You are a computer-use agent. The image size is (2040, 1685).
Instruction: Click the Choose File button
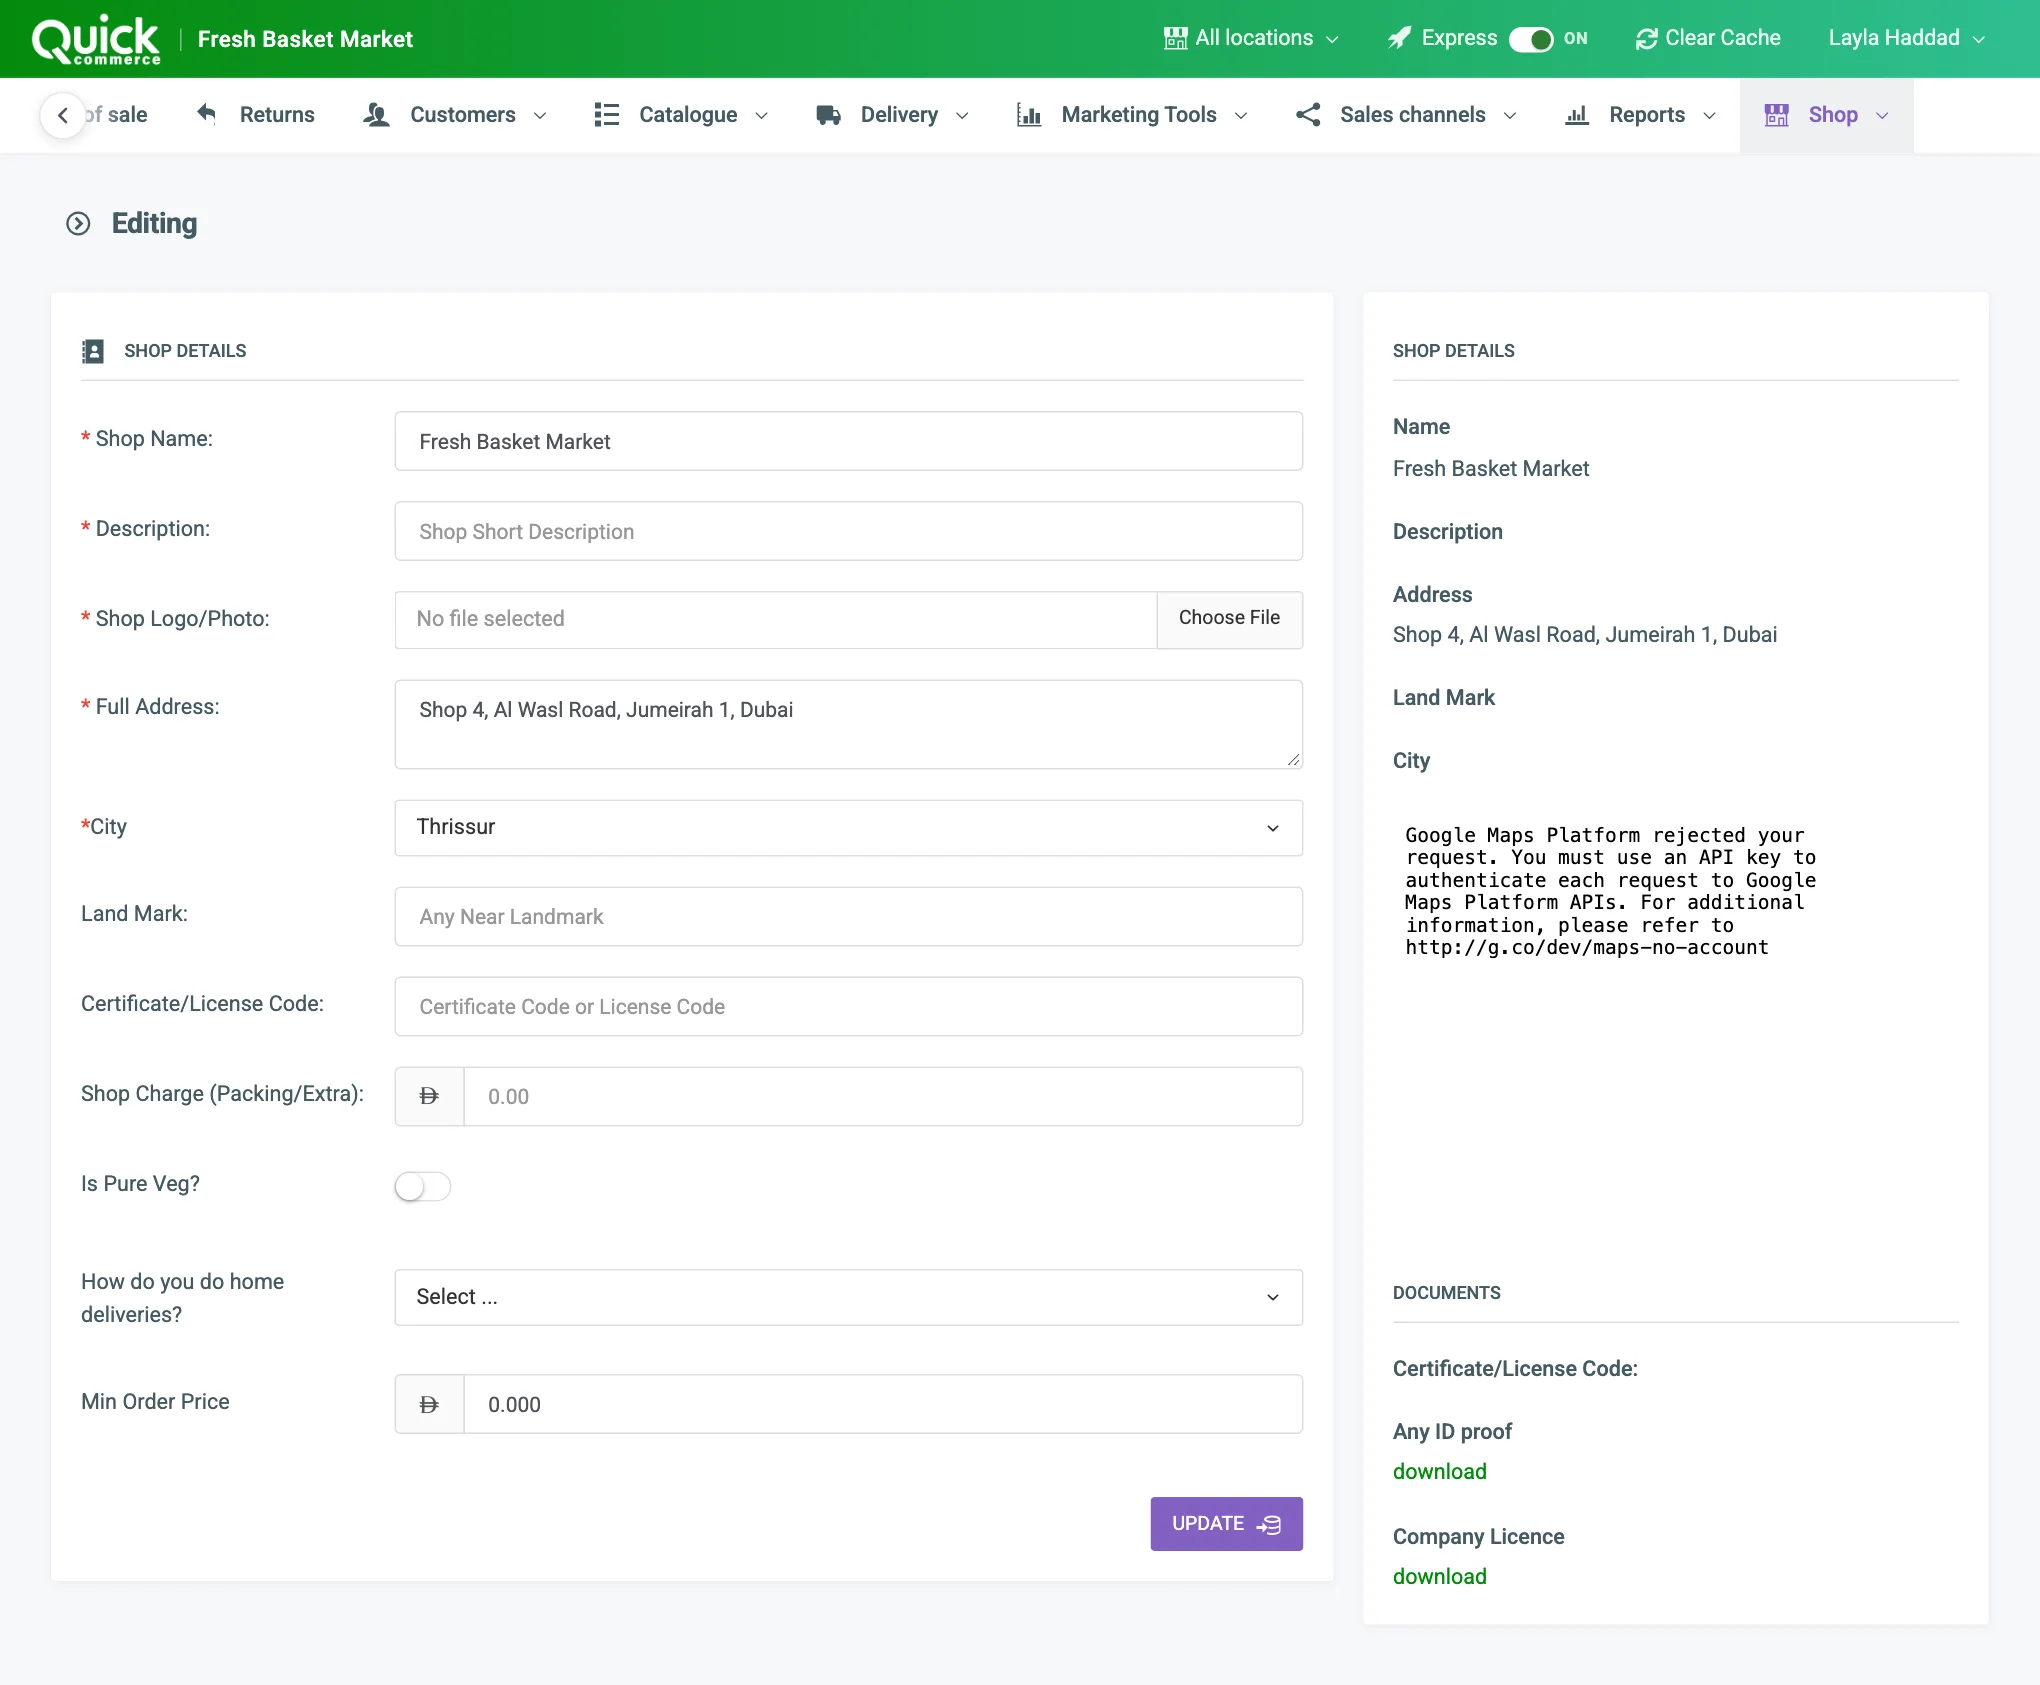[1230, 618]
